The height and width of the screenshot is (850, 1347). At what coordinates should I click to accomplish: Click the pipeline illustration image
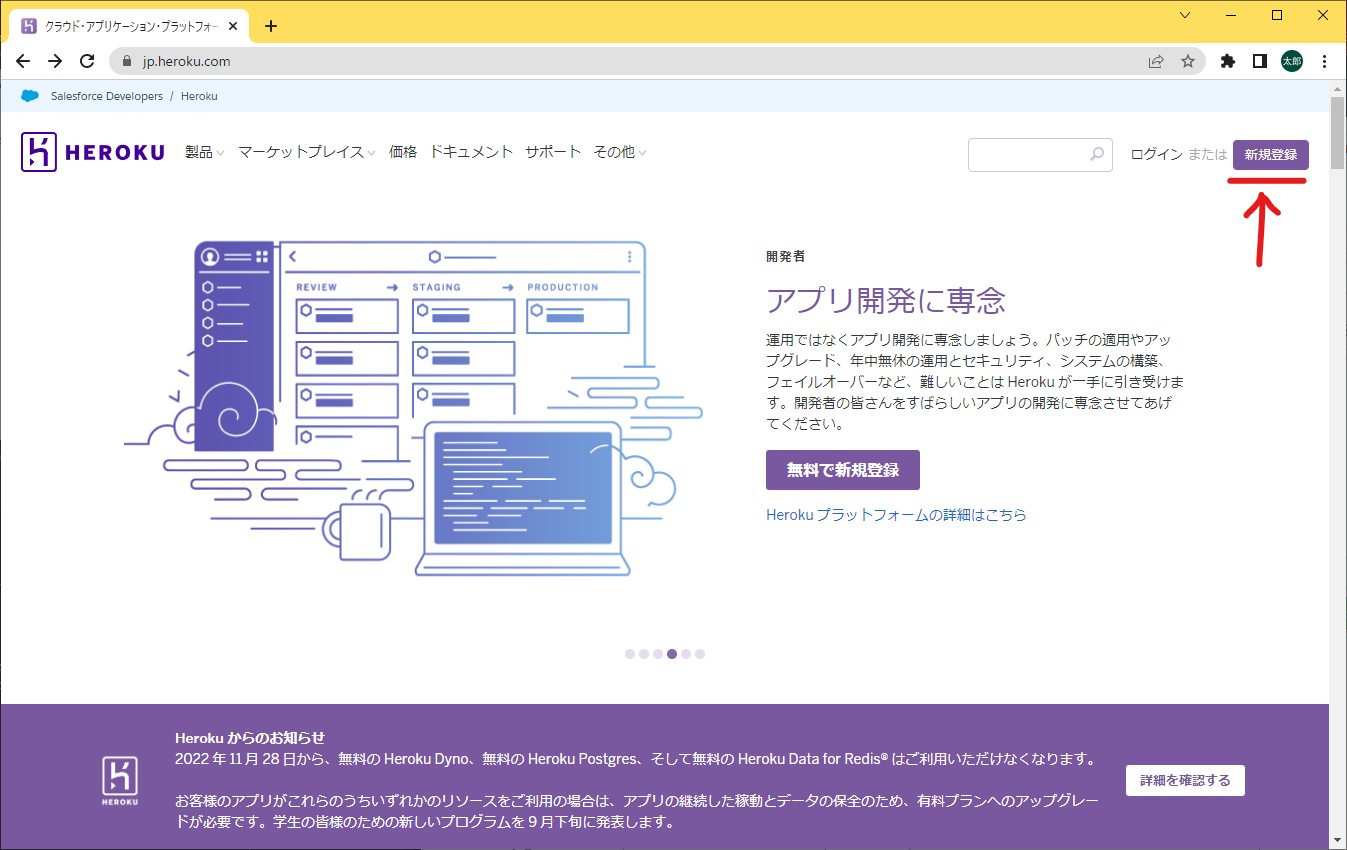click(414, 409)
